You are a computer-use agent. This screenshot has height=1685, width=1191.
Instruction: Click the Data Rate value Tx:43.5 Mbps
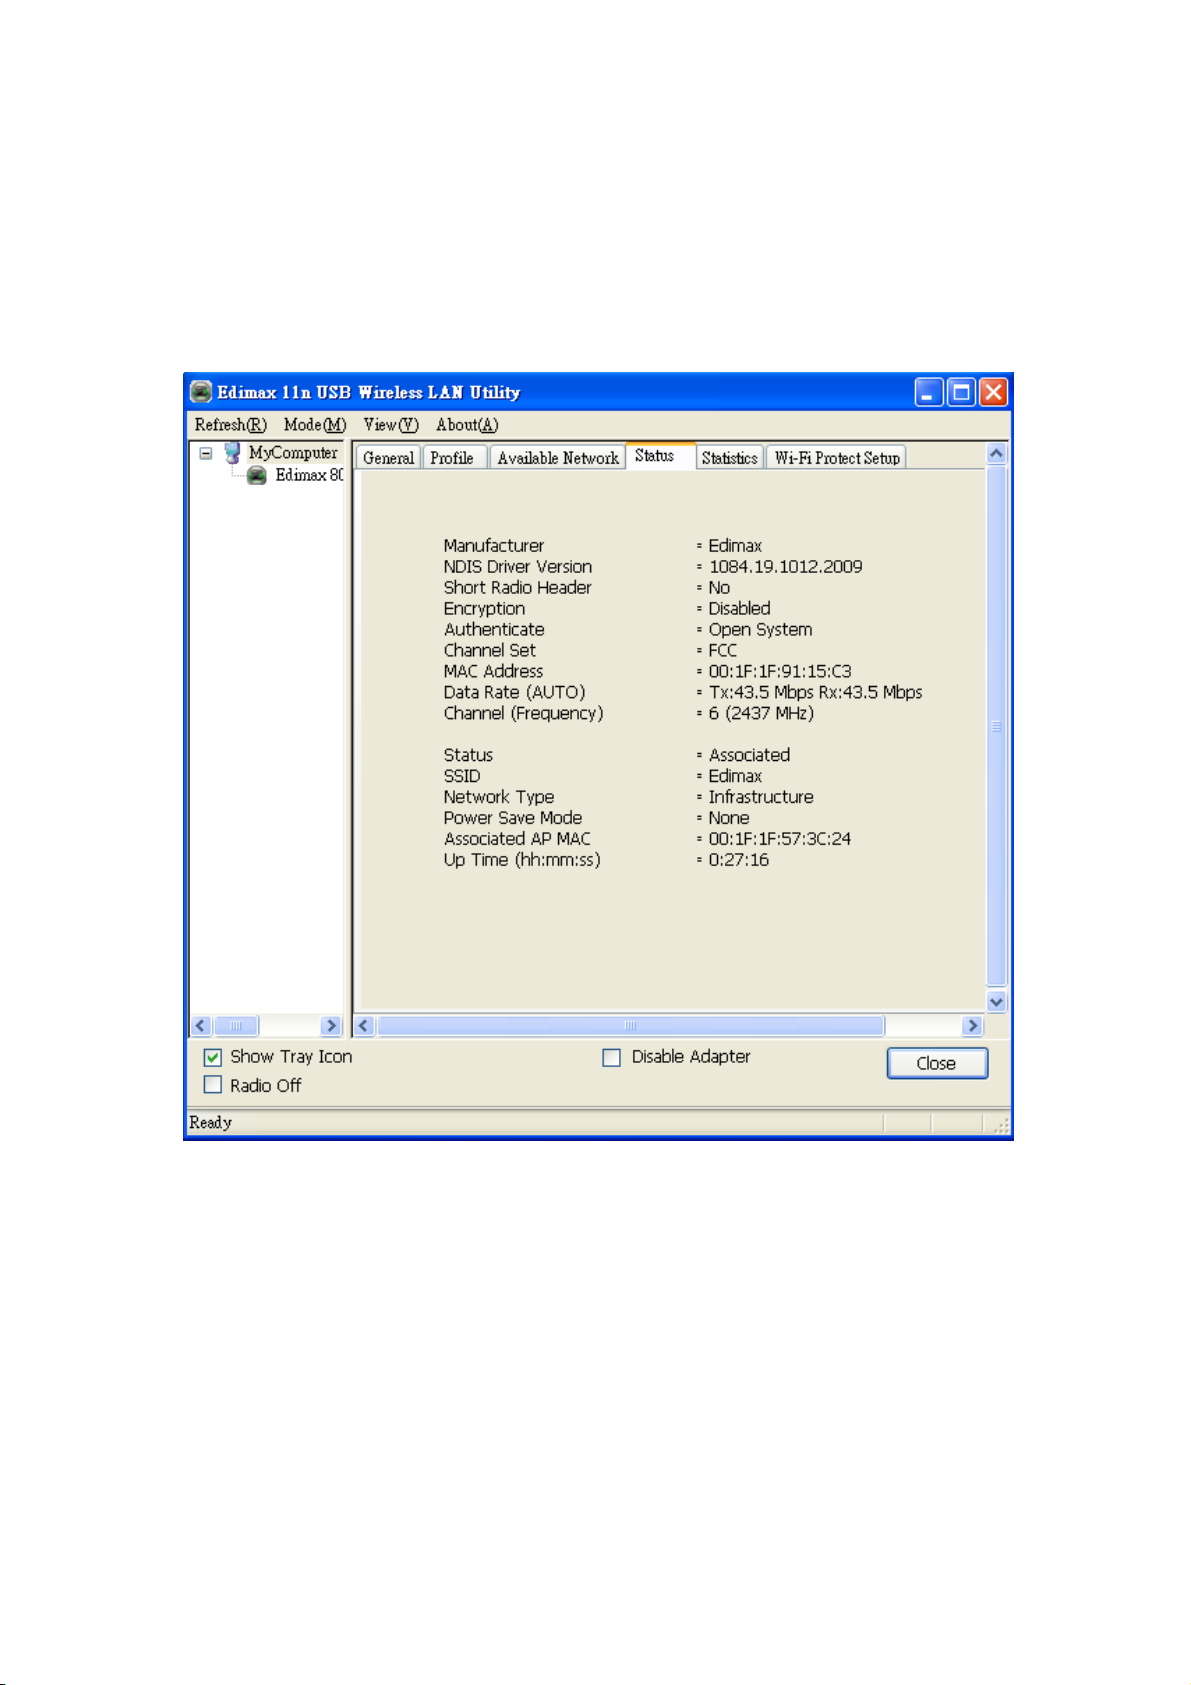[761, 692]
